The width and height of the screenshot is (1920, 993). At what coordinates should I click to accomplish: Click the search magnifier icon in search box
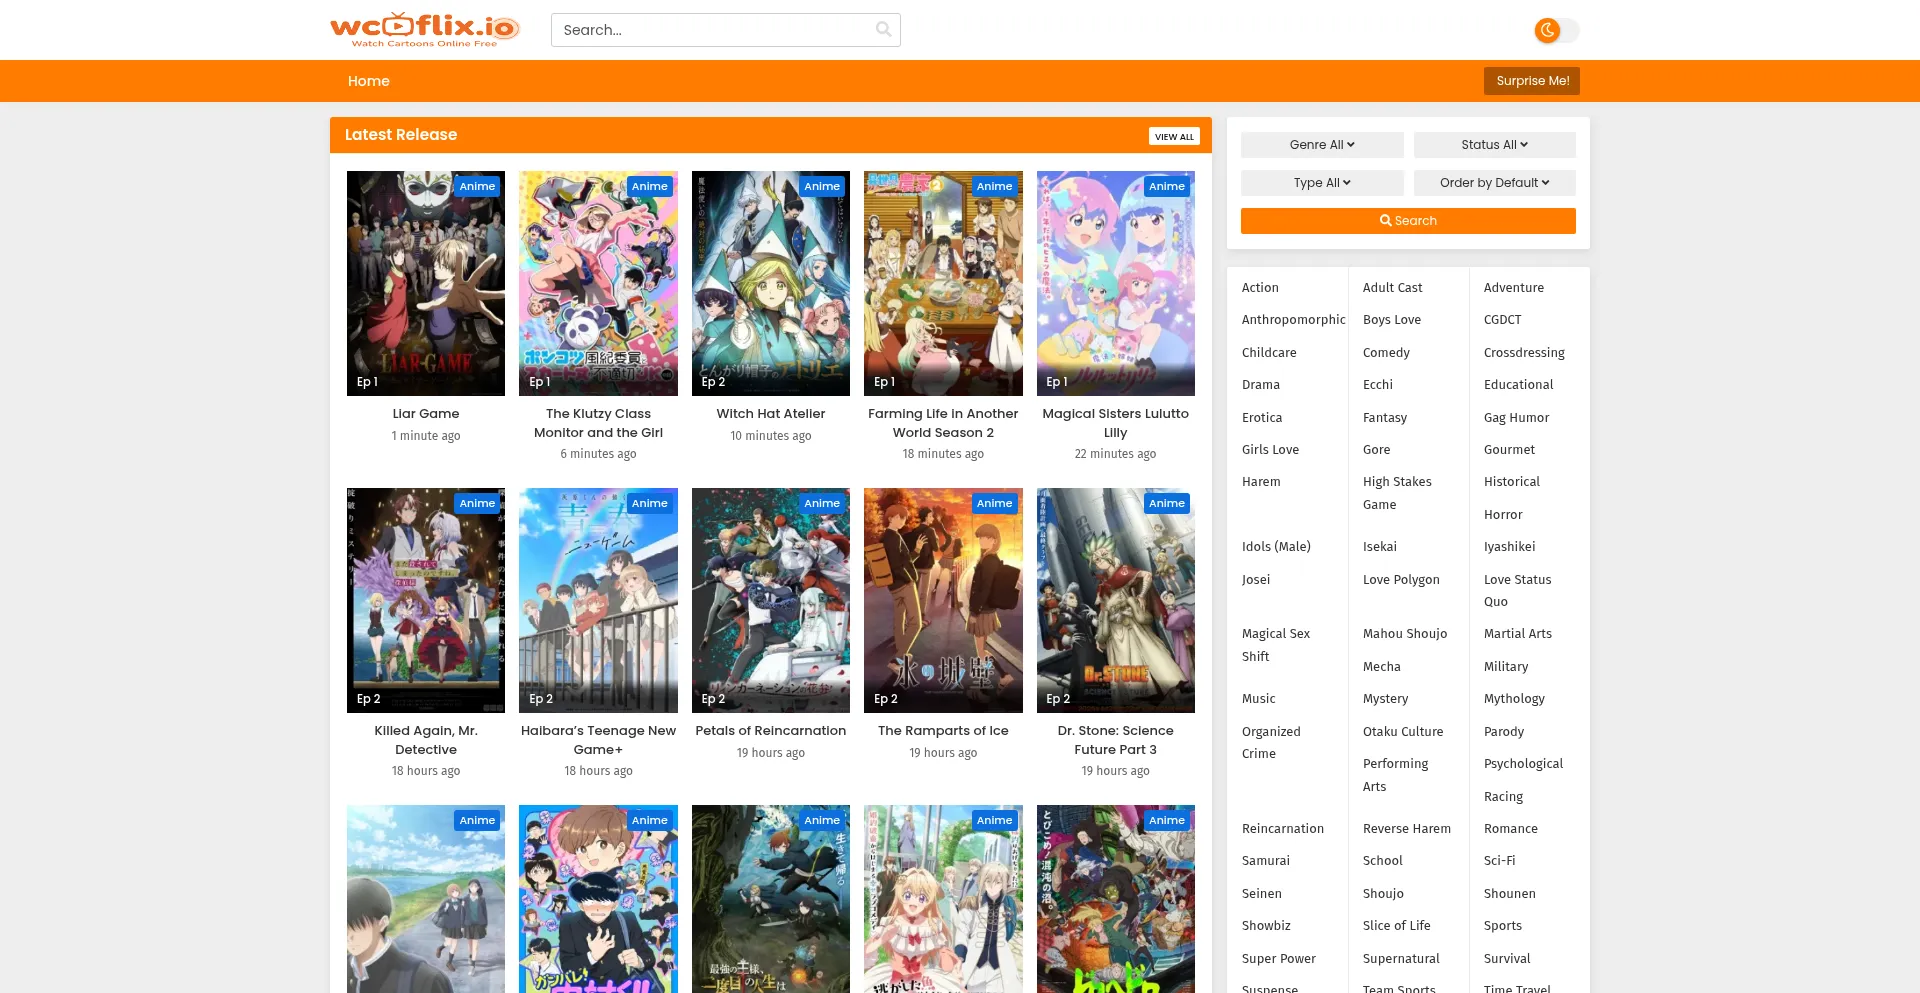883,29
